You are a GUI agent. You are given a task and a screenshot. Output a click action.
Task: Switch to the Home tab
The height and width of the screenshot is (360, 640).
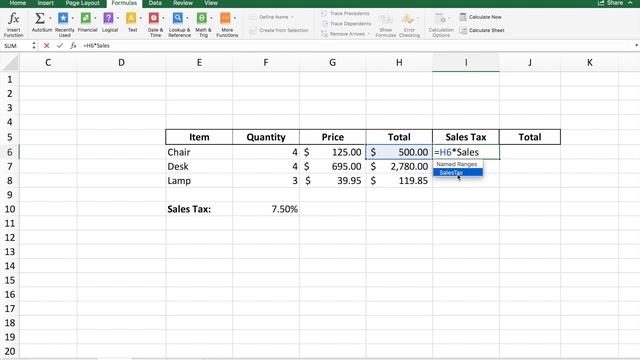pos(18,3)
